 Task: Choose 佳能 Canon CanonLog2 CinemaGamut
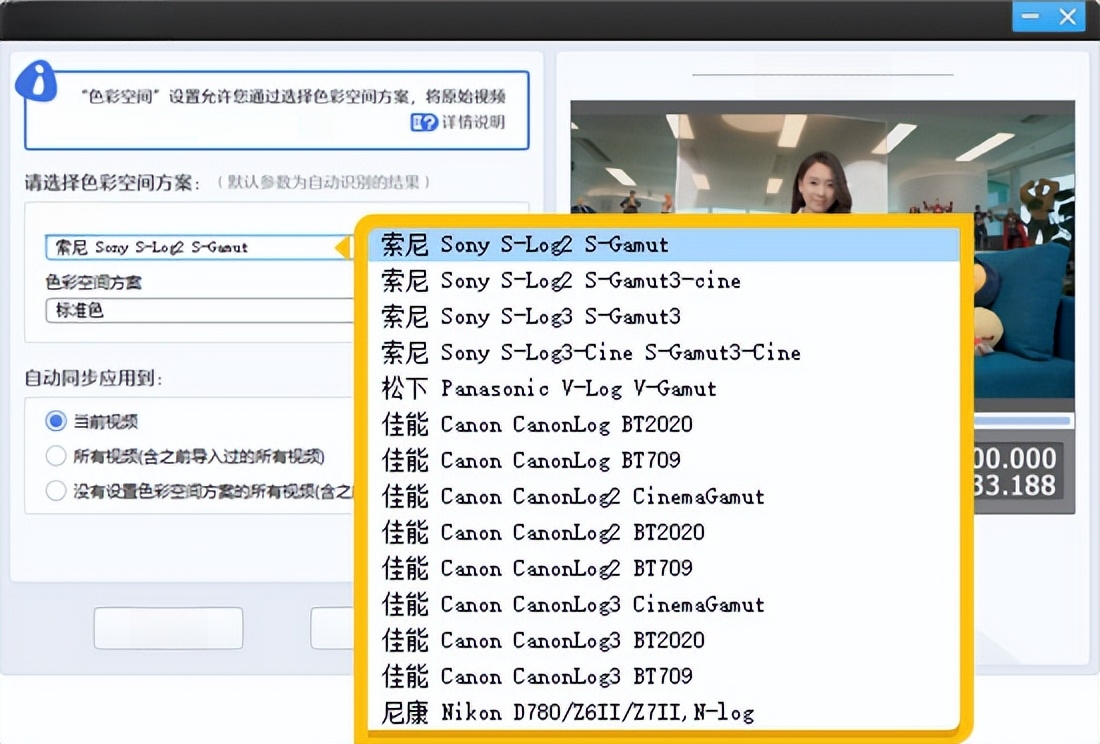tap(664, 496)
